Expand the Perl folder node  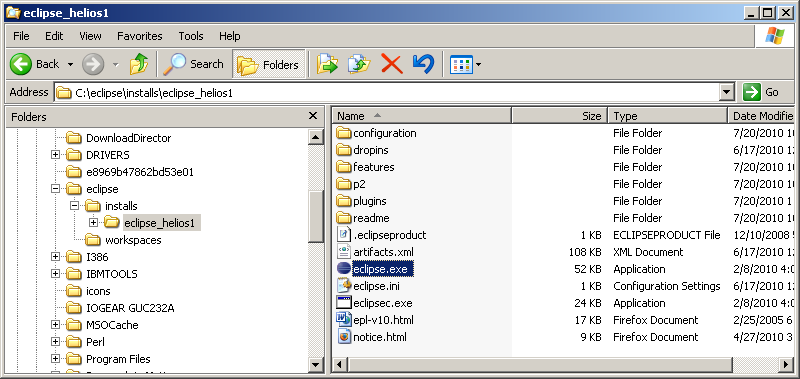coord(56,342)
